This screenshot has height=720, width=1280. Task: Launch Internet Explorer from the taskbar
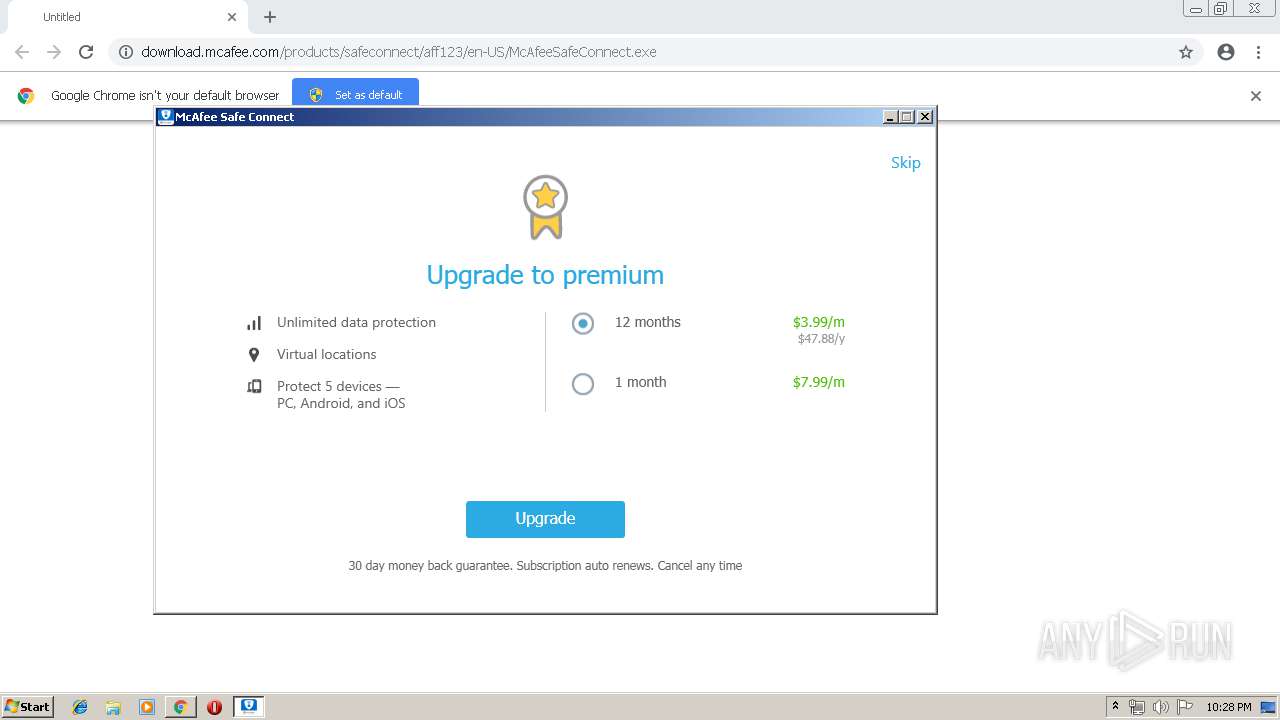[80, 707]
